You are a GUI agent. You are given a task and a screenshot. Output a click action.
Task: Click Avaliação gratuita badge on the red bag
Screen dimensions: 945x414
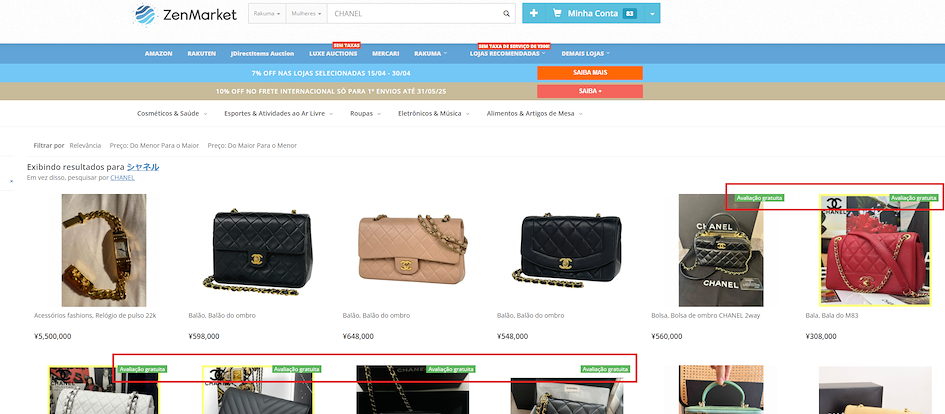914,198
